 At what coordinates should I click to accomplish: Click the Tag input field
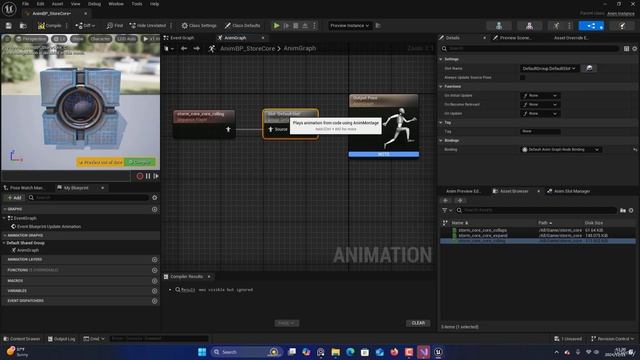pos(540,131)
